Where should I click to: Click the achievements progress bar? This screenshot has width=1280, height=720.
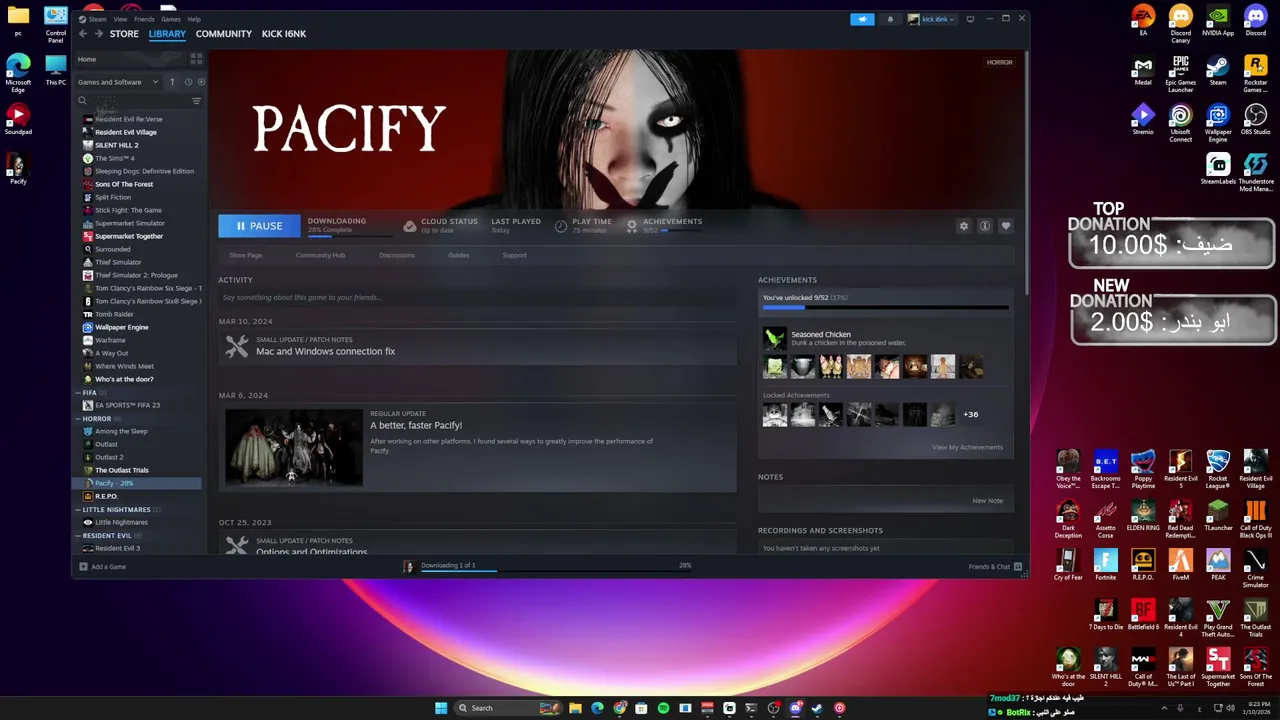885,308
